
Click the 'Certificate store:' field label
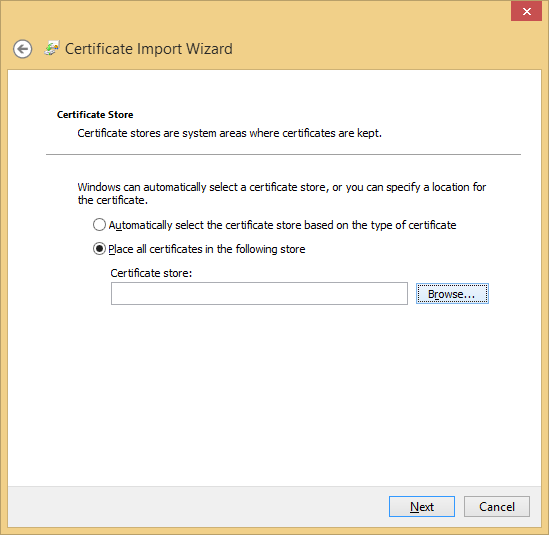[x=151, y=273]
